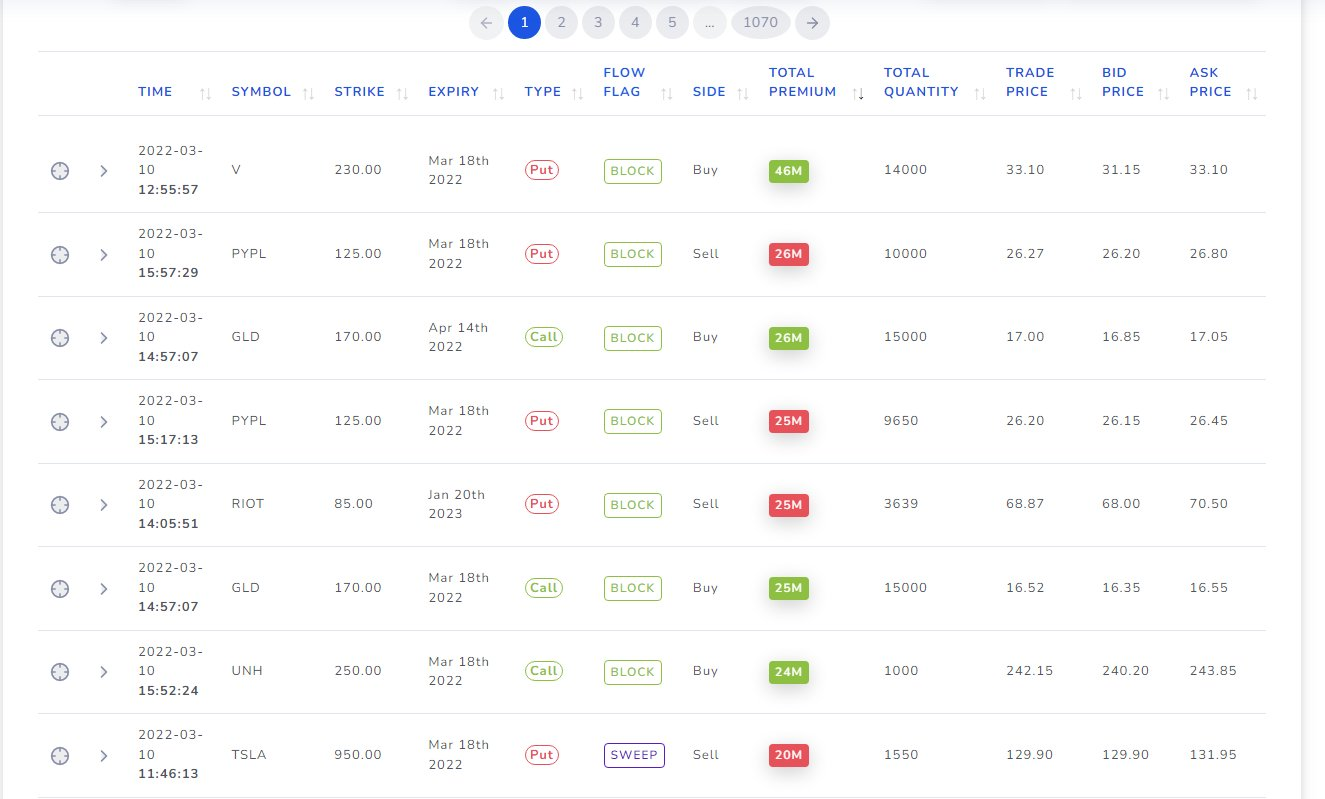Expand the UNH 250.00 call row

point(103,672)
